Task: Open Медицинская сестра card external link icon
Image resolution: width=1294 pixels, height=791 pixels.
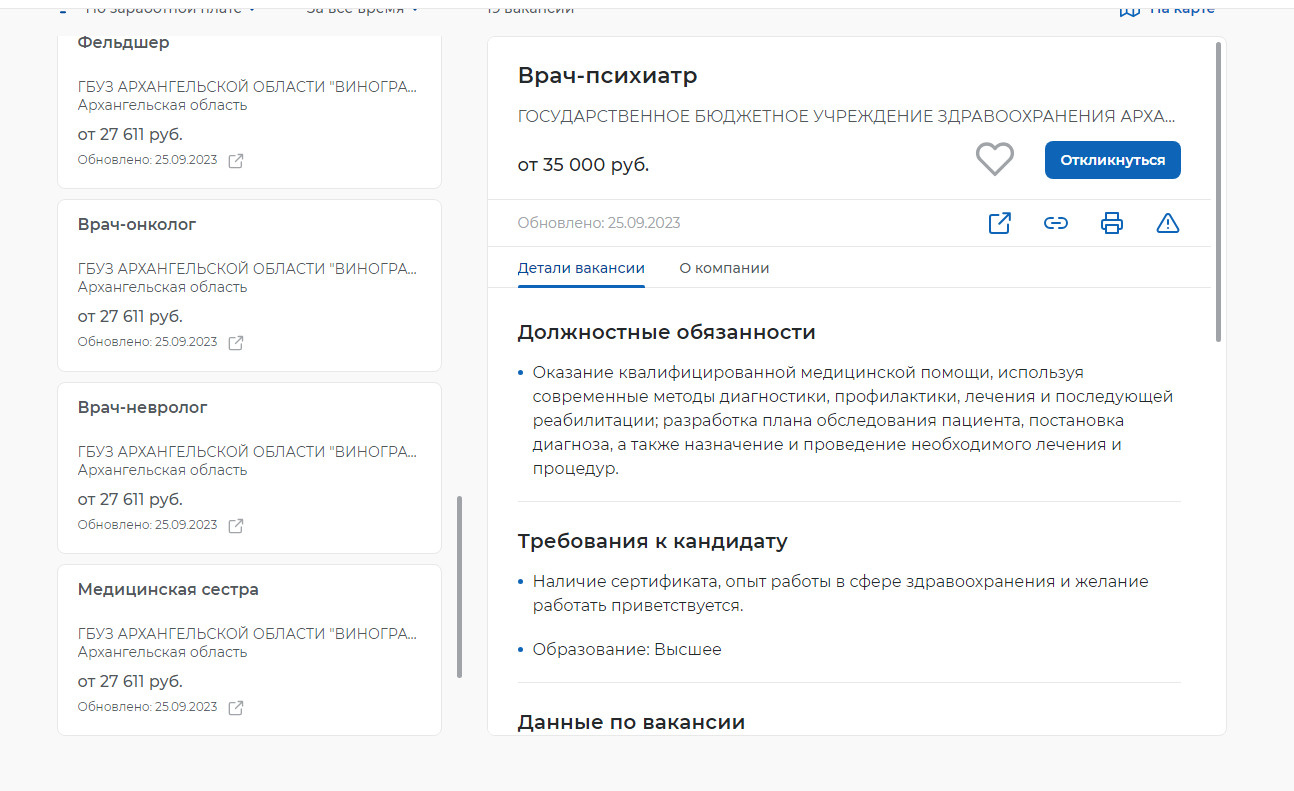Action: (236, 707)
